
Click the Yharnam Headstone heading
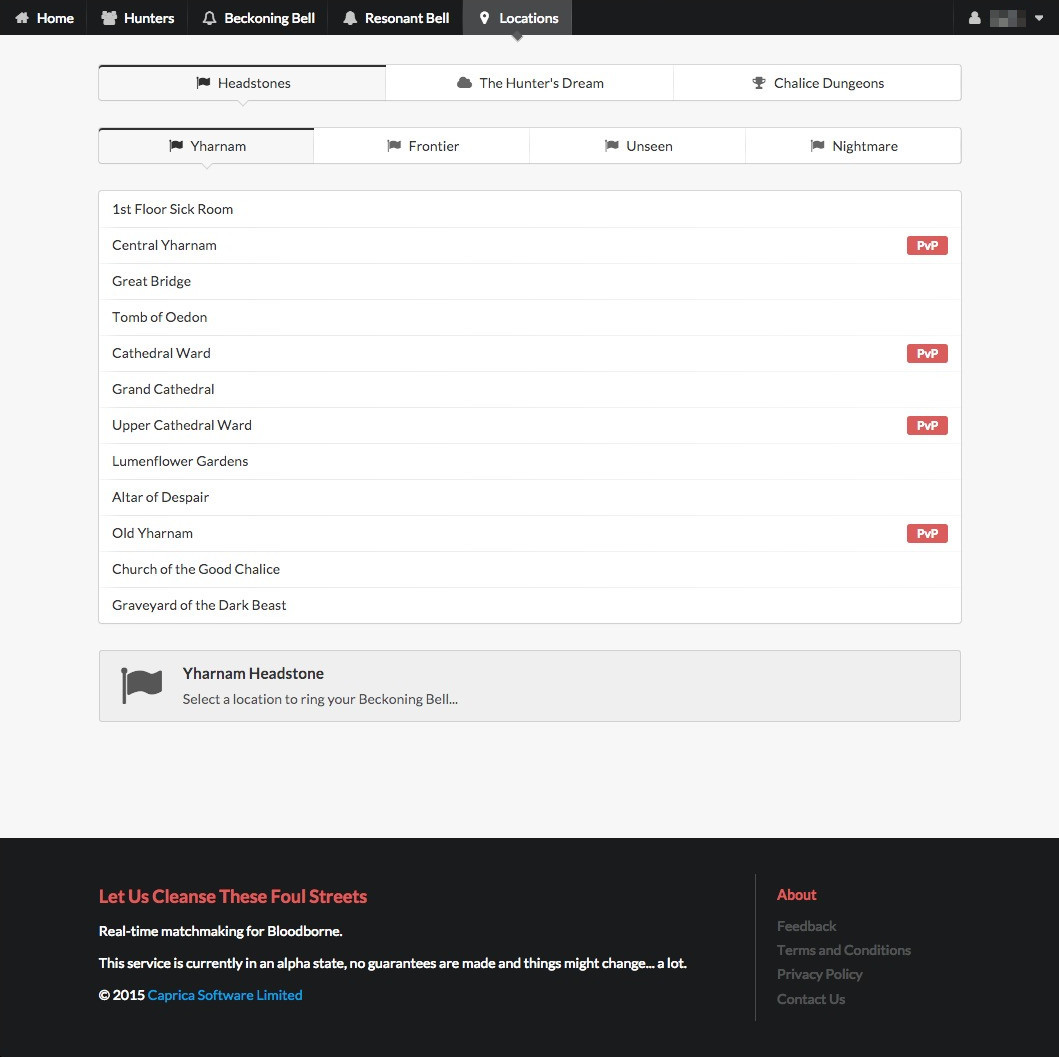point(253,673)
